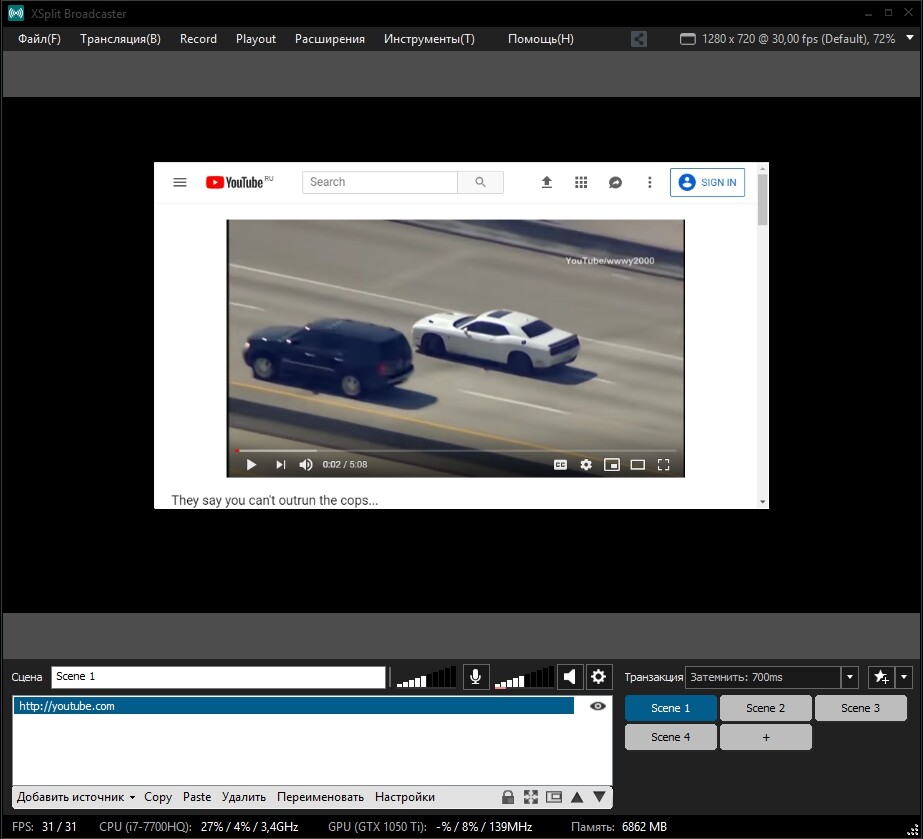Click the source layout picture-in-picture icon
The height and width of the screenshot is (839, 923).
pyautogui.click(x=554, y=797)
